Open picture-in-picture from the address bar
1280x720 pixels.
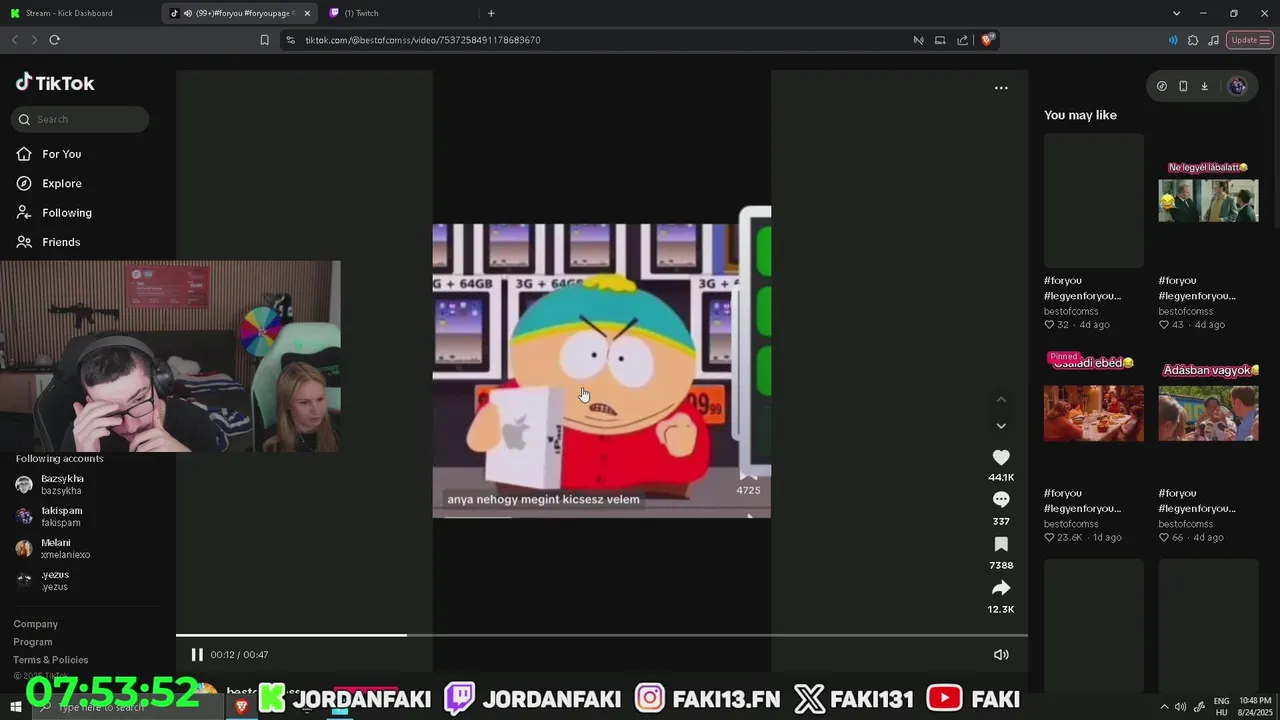pyautogui.click(x=940, y=40)
